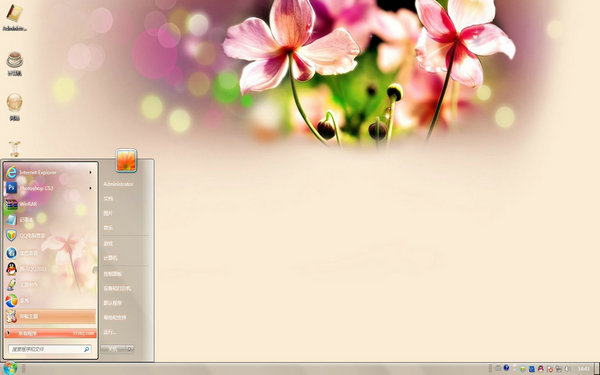Click the volume speaker tray icon

click(x=567, y=369)
